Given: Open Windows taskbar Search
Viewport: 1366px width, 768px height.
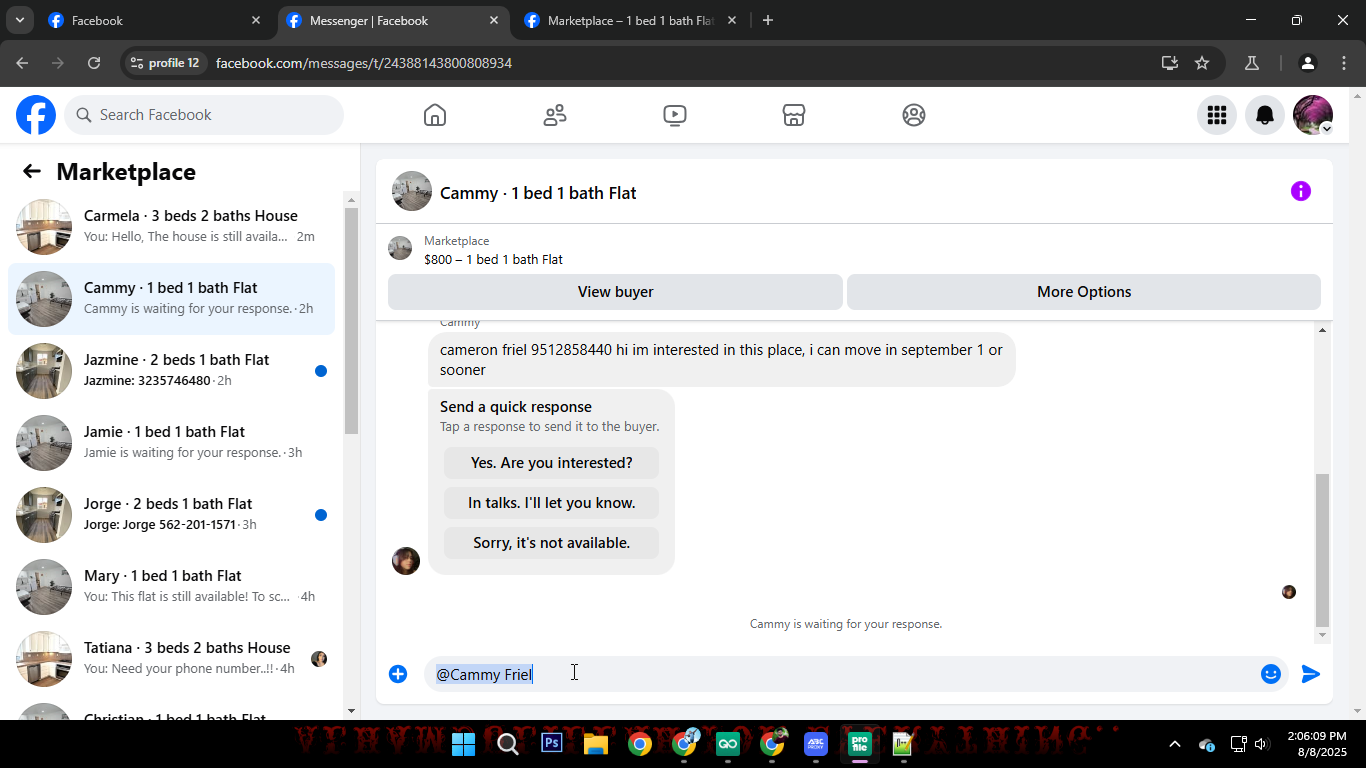Looking at the screenshot, I should point(508,744).
